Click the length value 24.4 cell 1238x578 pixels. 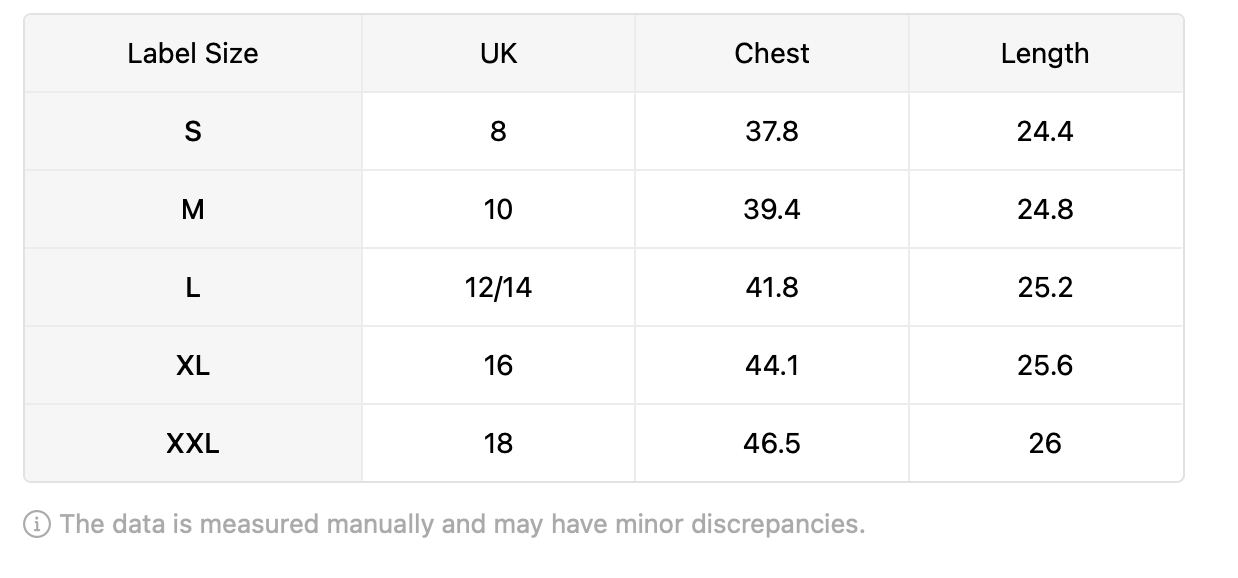tap(1045, 131)
